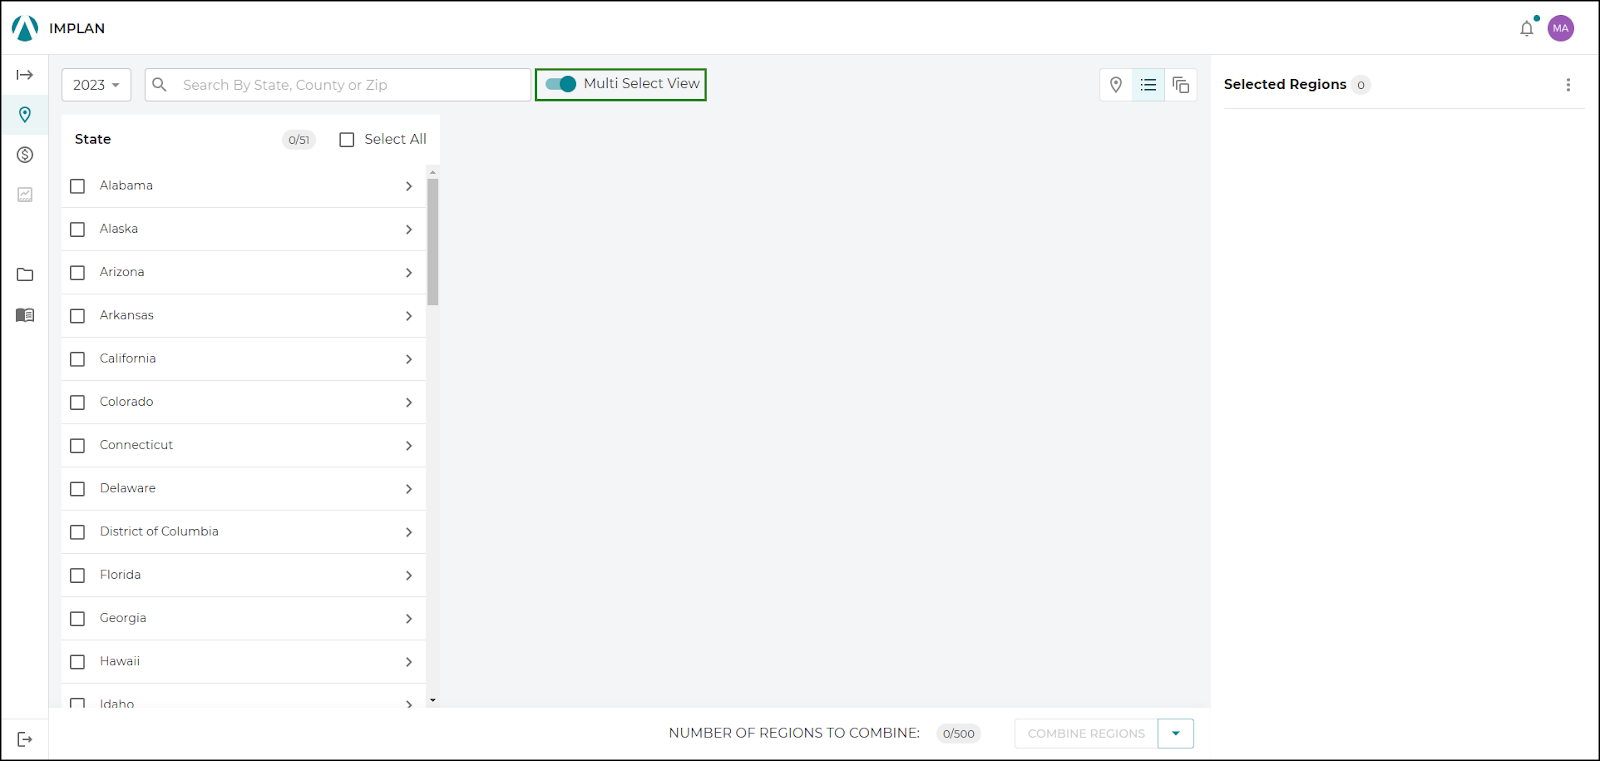Click the IMPLAN logo icon
This screenshot has width=1600, height=761.
(25, 28)
